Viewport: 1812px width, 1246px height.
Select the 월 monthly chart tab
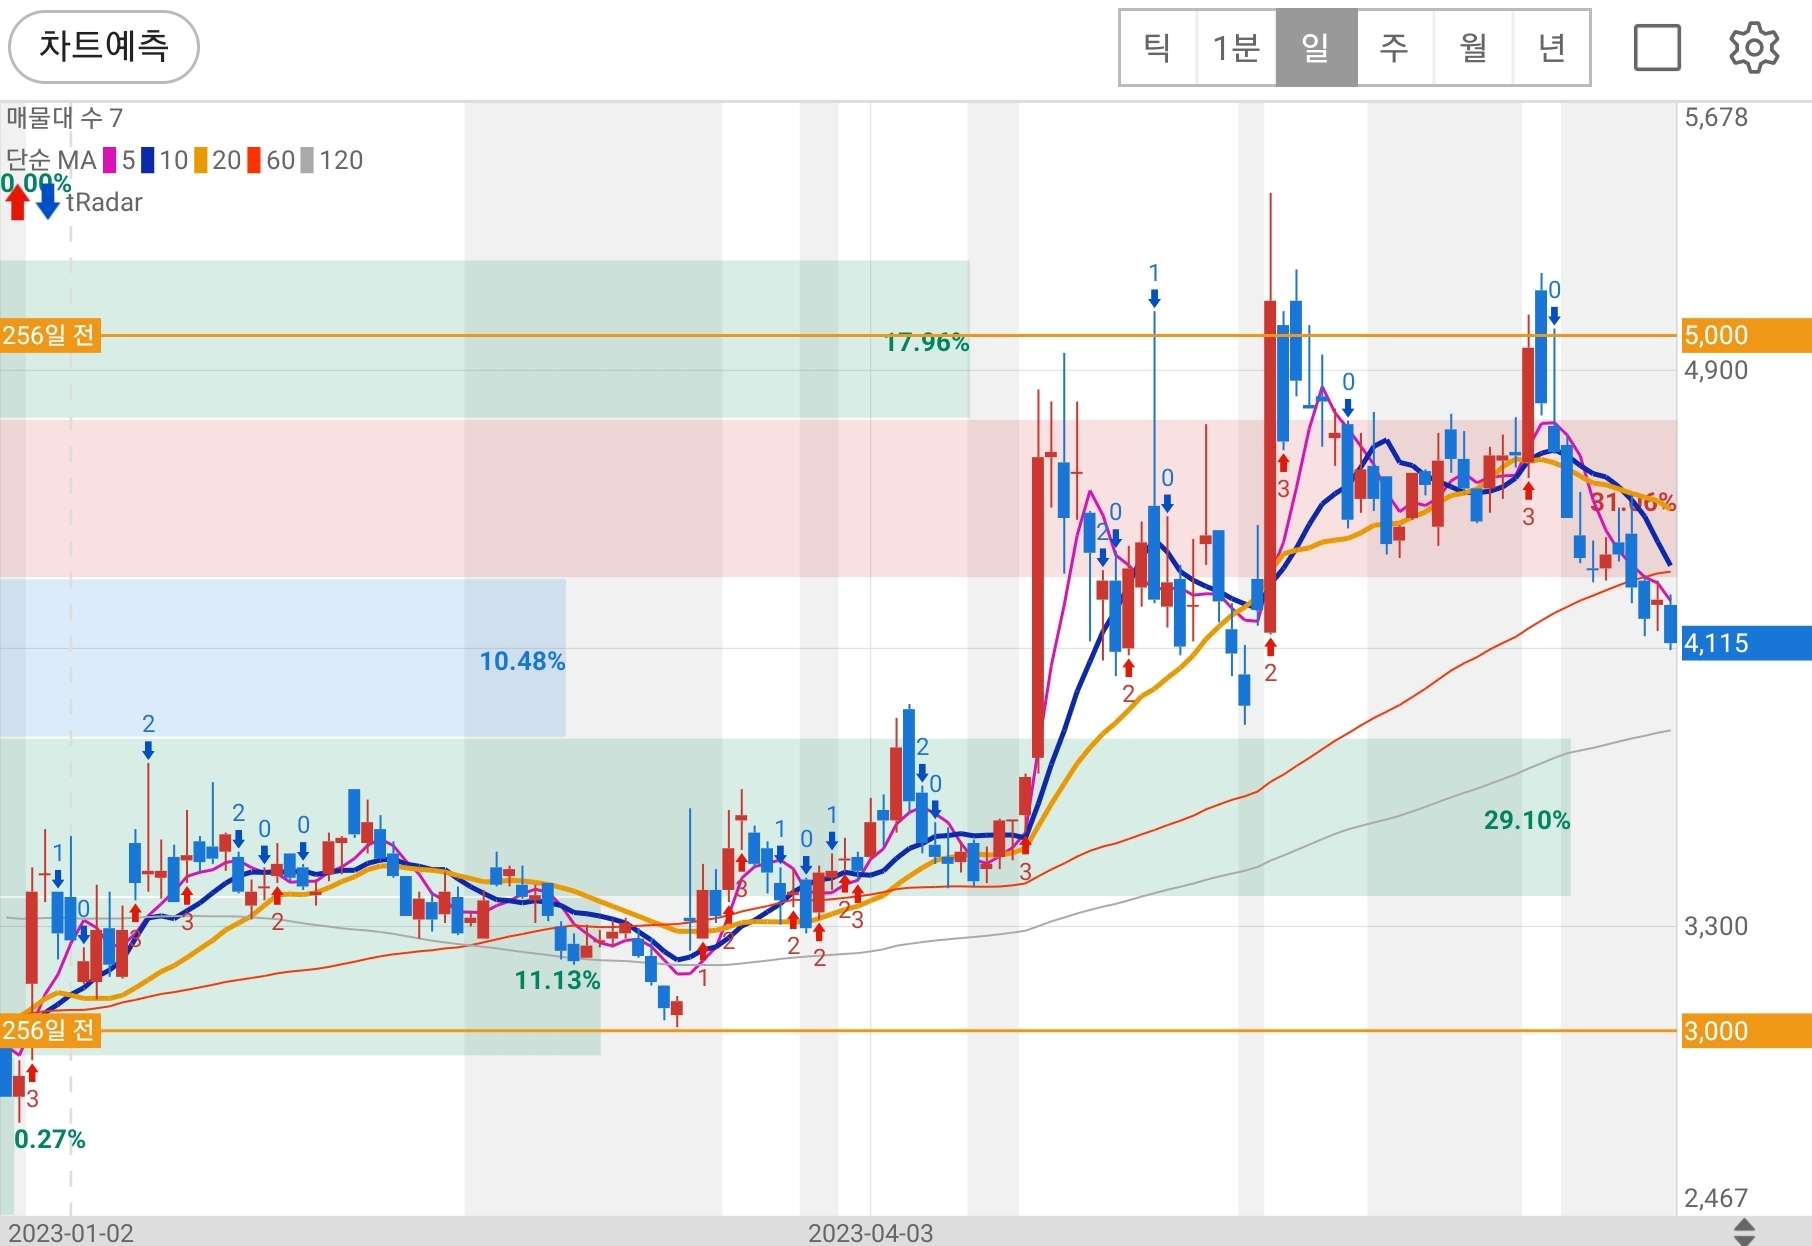tap(1473, 48)
